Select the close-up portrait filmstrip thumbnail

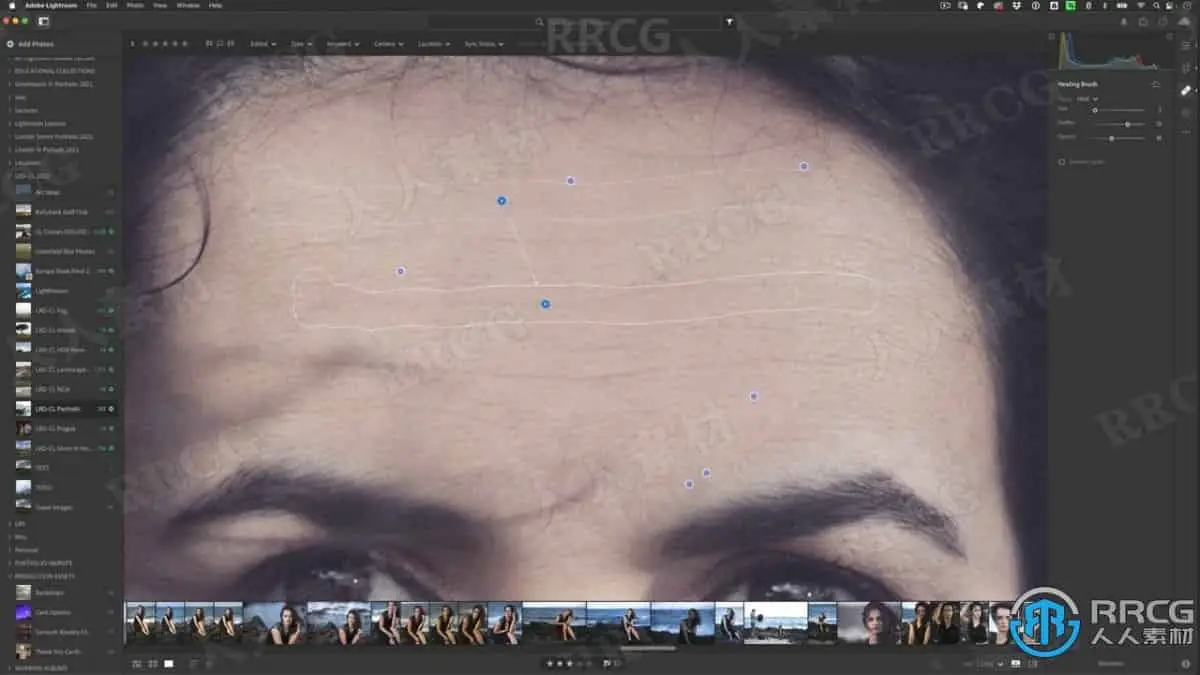(868, 623)
